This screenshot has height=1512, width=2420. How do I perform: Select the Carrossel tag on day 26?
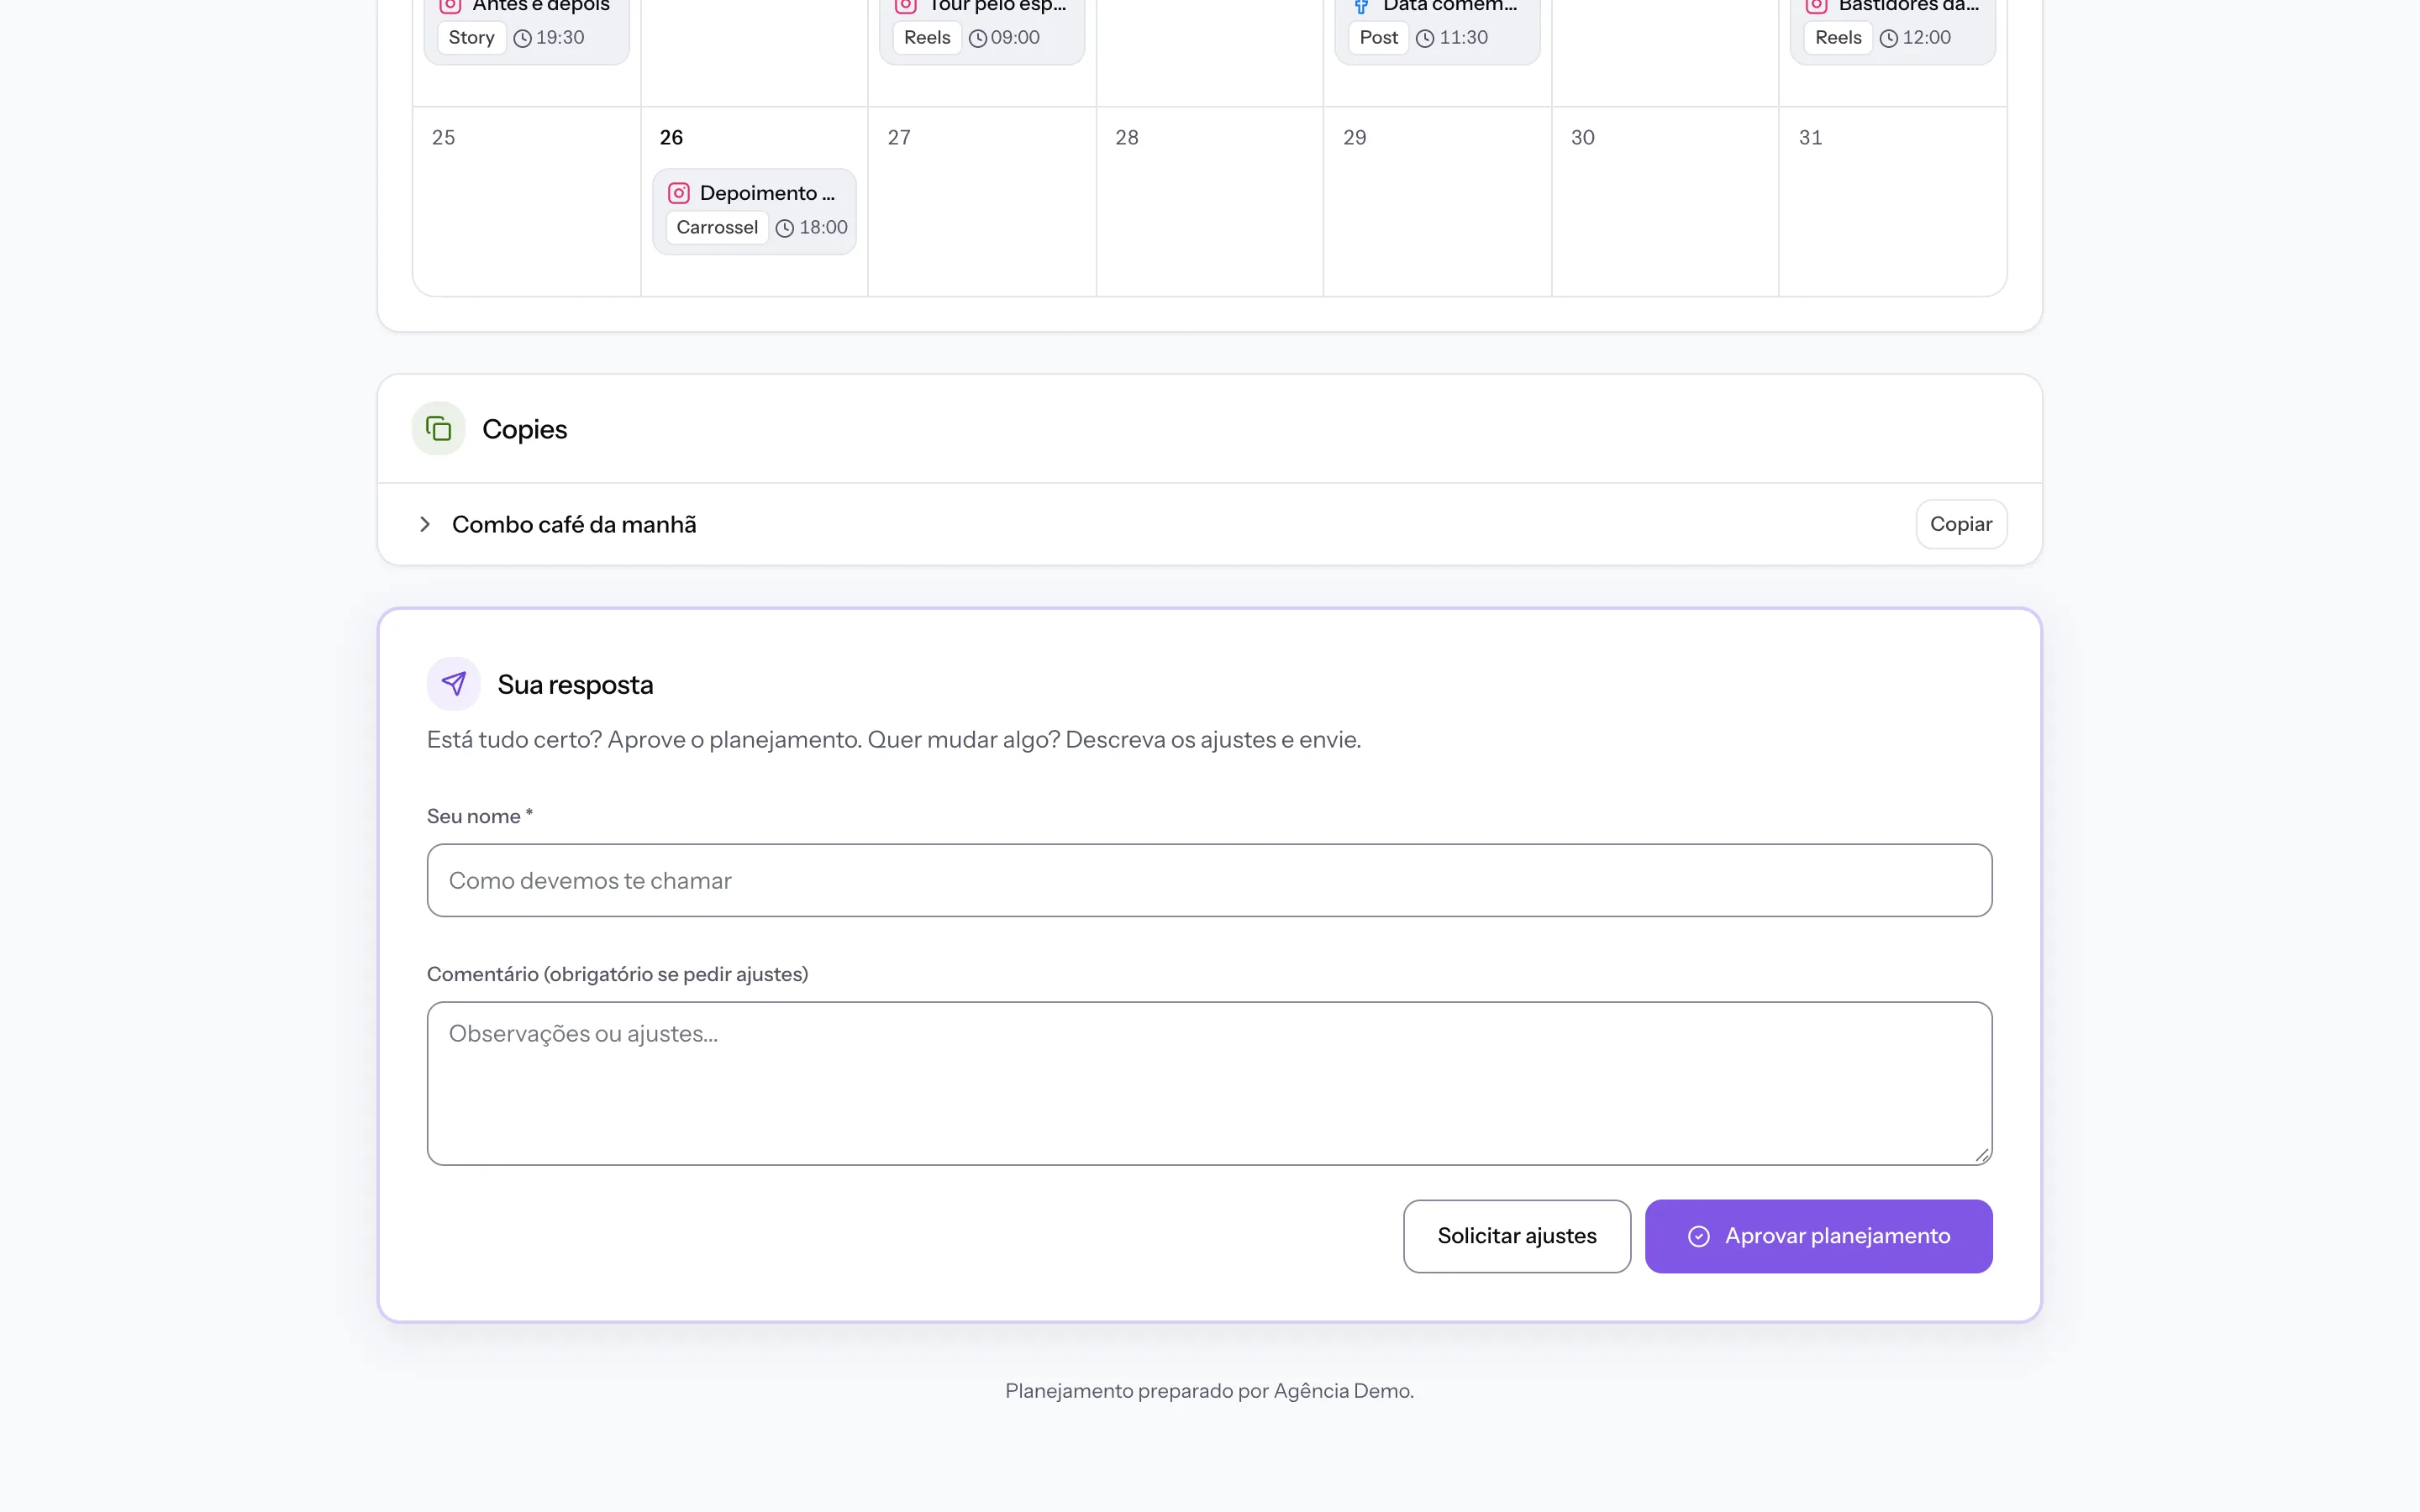717,227
